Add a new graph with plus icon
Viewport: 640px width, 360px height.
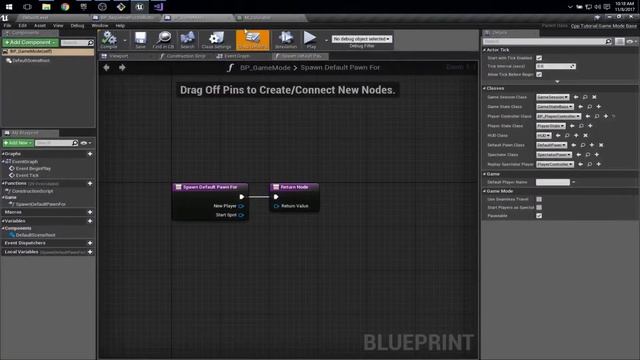[90, 154]
